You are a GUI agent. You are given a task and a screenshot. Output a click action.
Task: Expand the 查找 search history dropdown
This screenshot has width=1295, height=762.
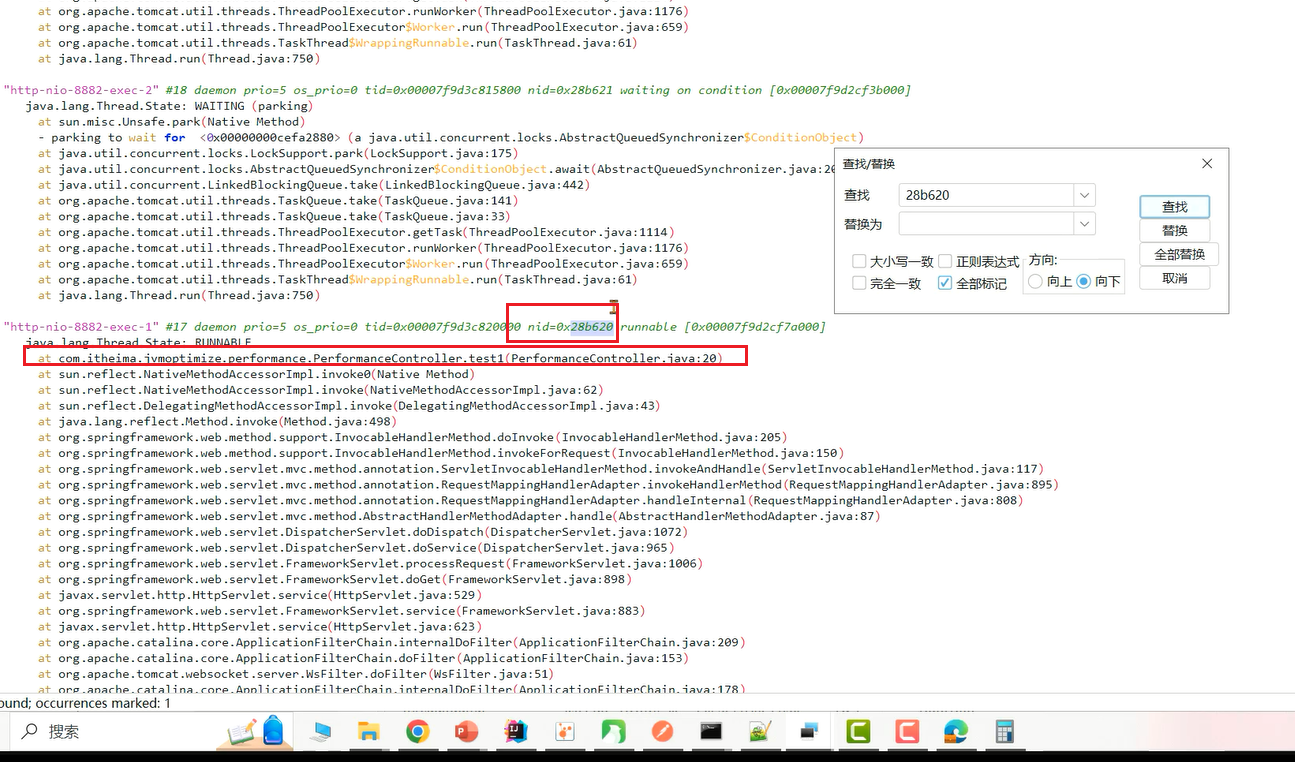(x=1085, y=195)
